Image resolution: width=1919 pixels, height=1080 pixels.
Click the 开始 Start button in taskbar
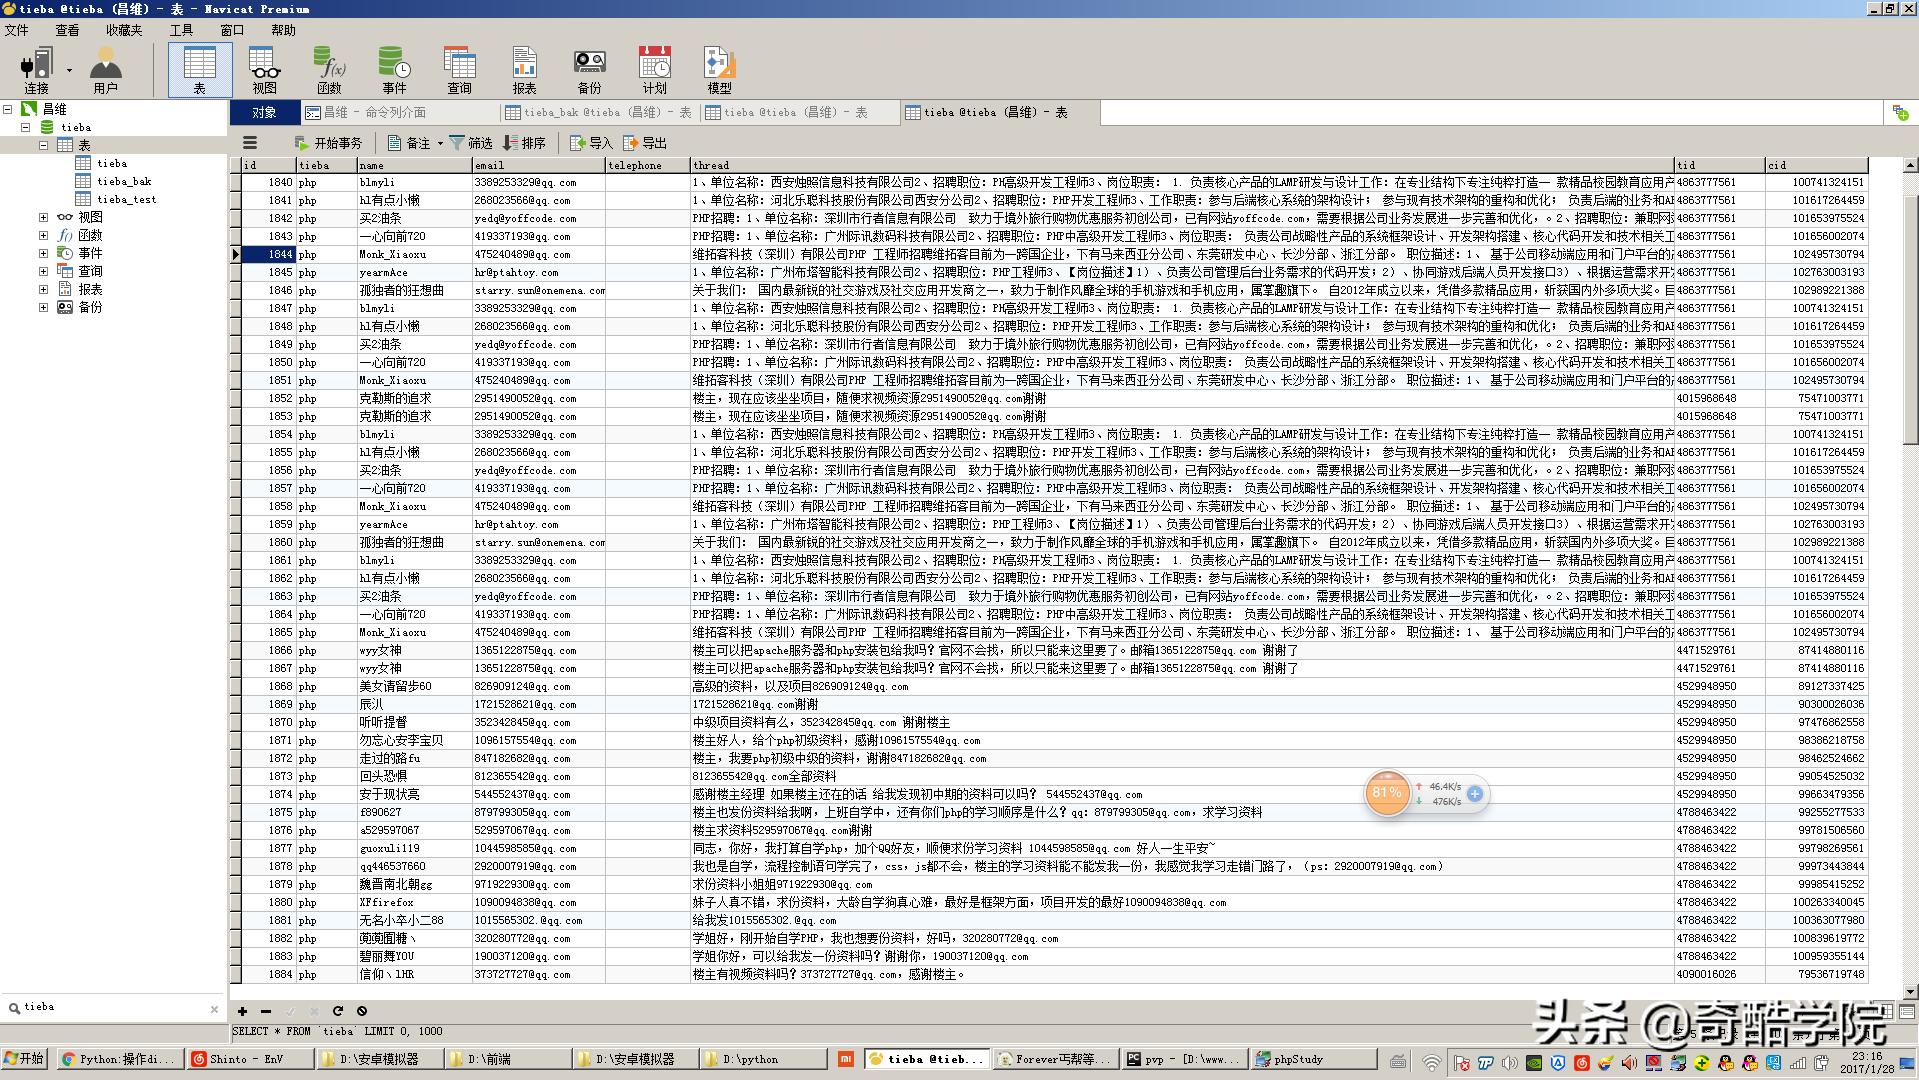click(x=25, y=1059)
